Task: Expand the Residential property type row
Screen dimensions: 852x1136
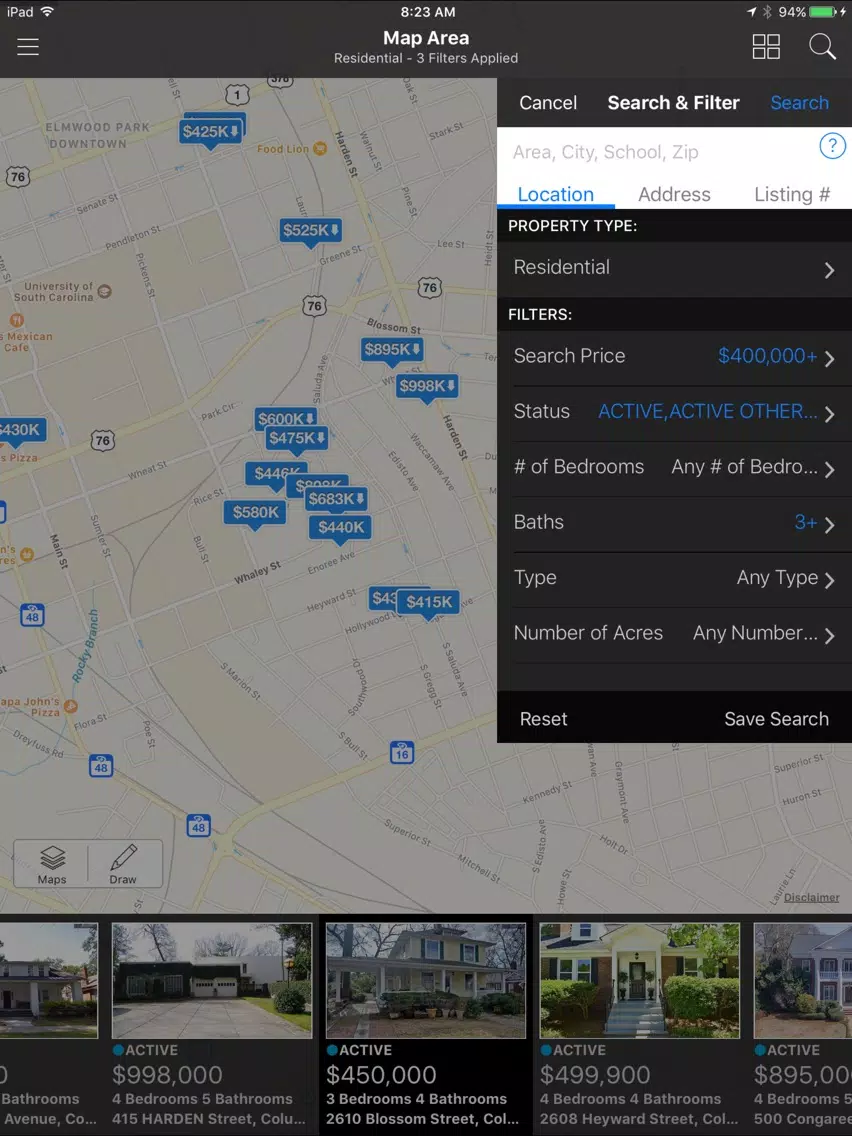Action: [x=674, y=269]
